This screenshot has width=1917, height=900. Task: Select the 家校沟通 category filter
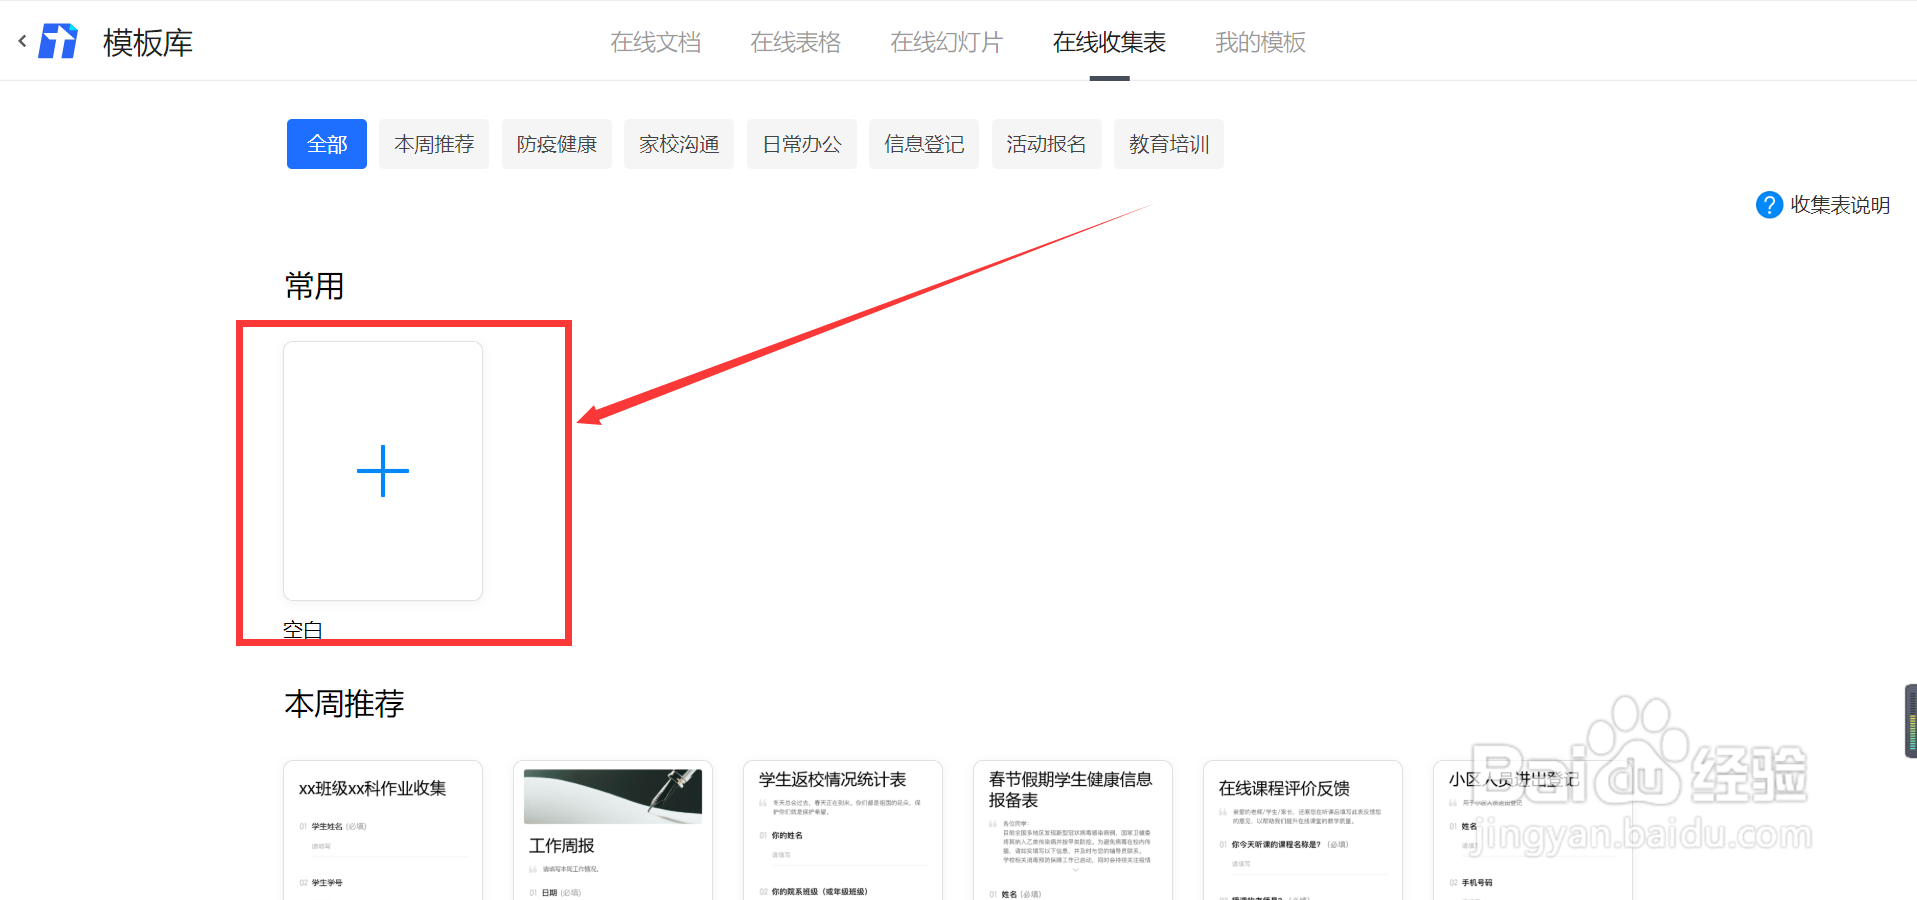(678, 143)
